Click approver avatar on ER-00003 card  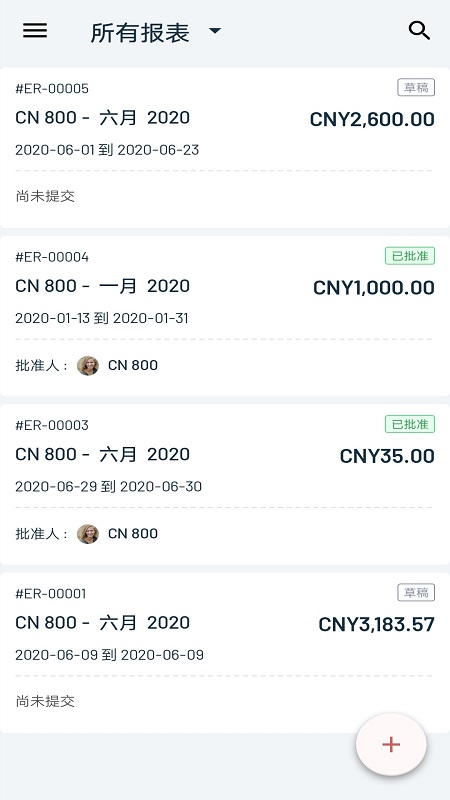88,534
